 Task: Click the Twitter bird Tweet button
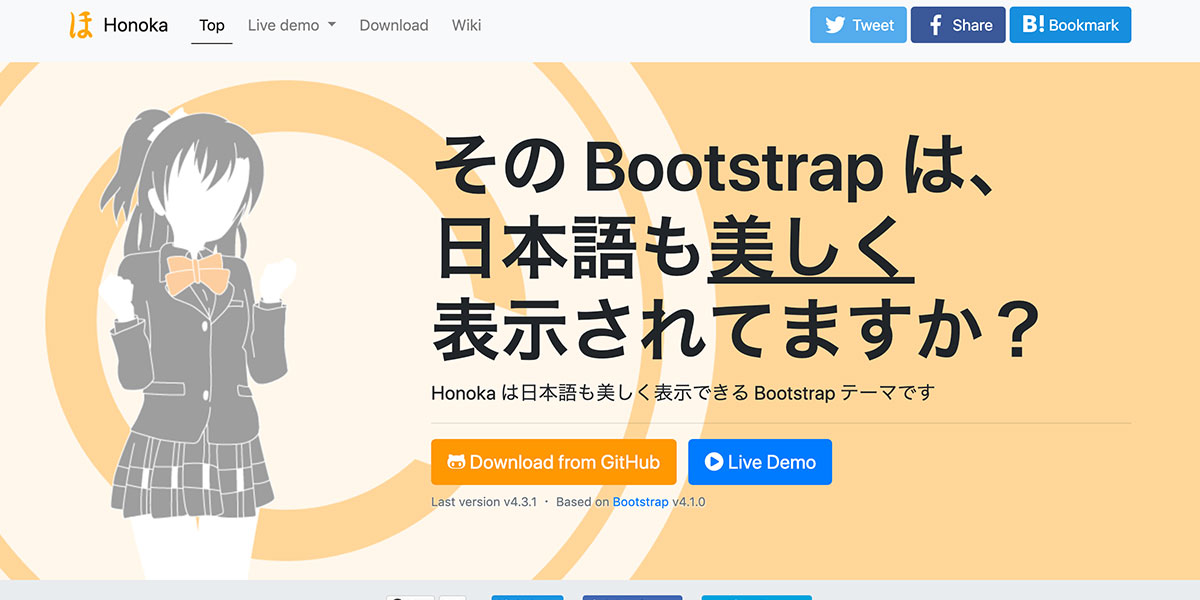[x=858, y=25]
